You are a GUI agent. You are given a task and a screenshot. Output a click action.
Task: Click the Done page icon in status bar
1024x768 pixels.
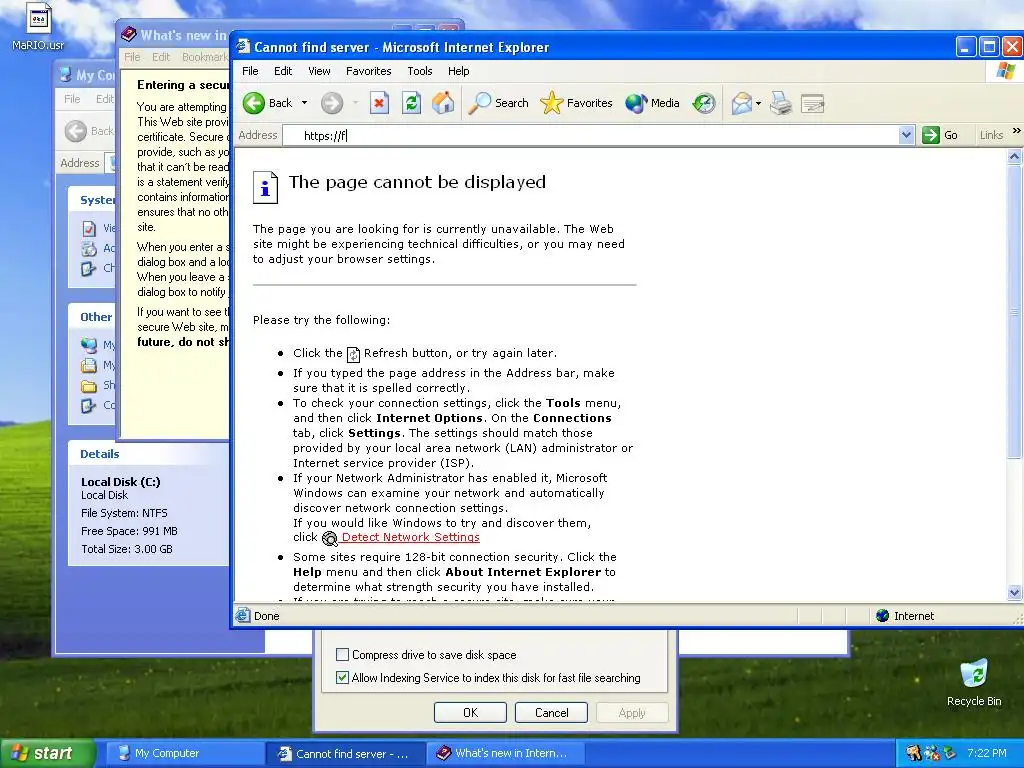coord(243,615)
